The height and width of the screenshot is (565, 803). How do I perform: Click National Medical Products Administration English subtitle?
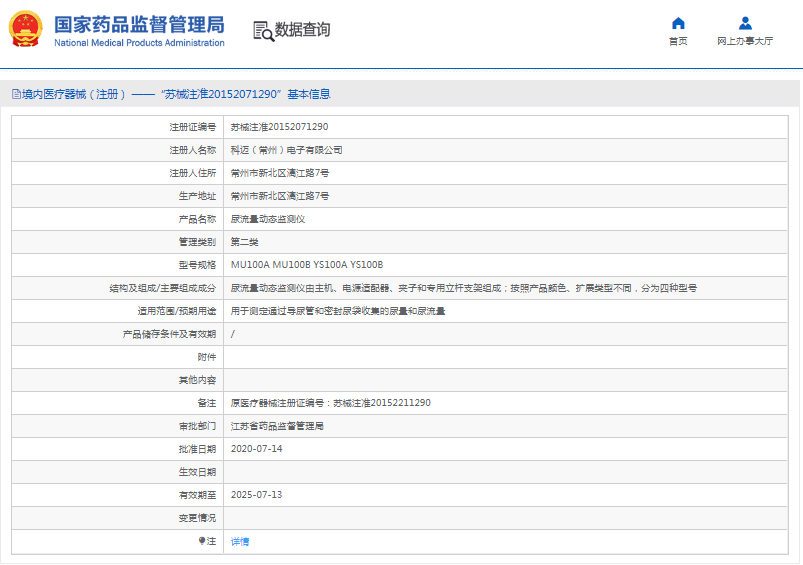(139, 43)
